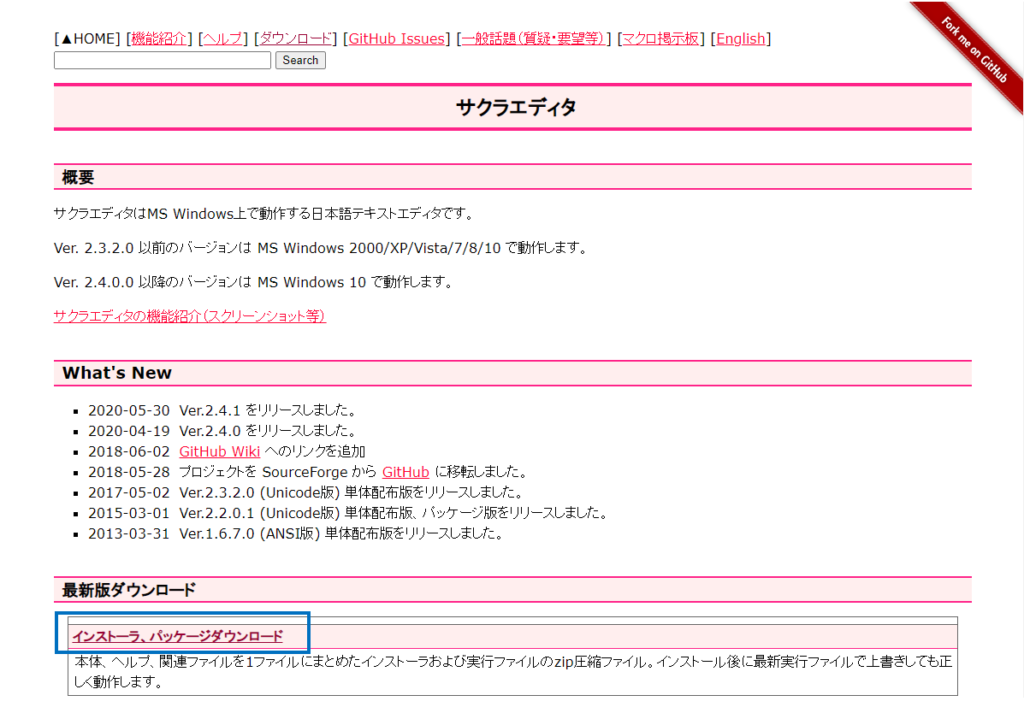1024x713 pixels.
Task: Go to the ダウンロード navigation link
Action: pos(296,39)
